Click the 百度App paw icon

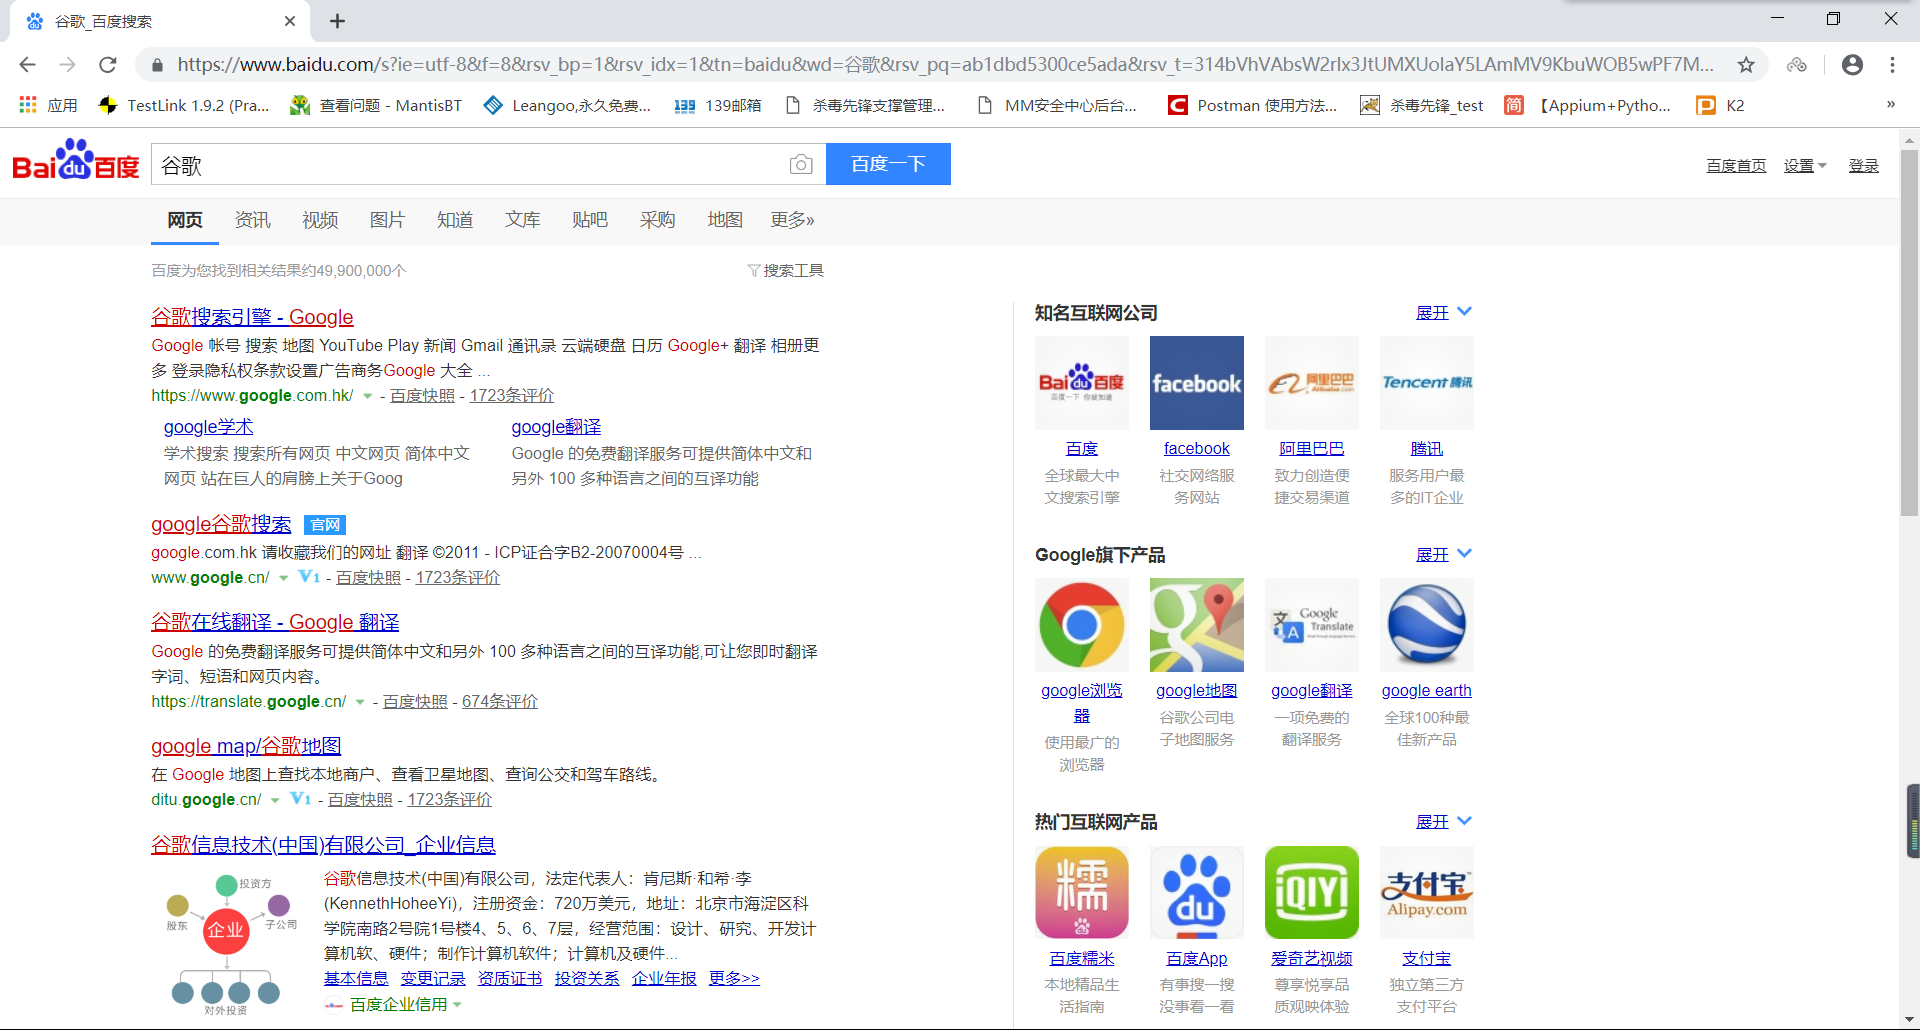1197,893
